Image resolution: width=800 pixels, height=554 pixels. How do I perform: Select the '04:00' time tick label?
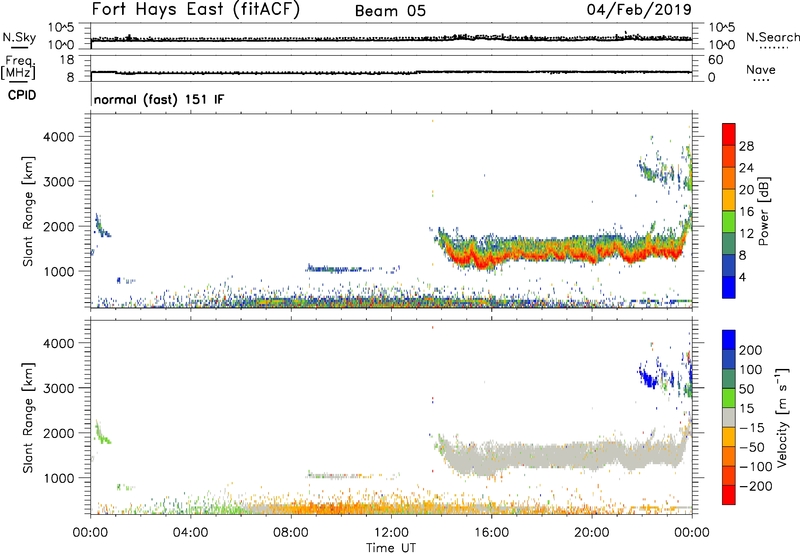[x=190, y=533]
